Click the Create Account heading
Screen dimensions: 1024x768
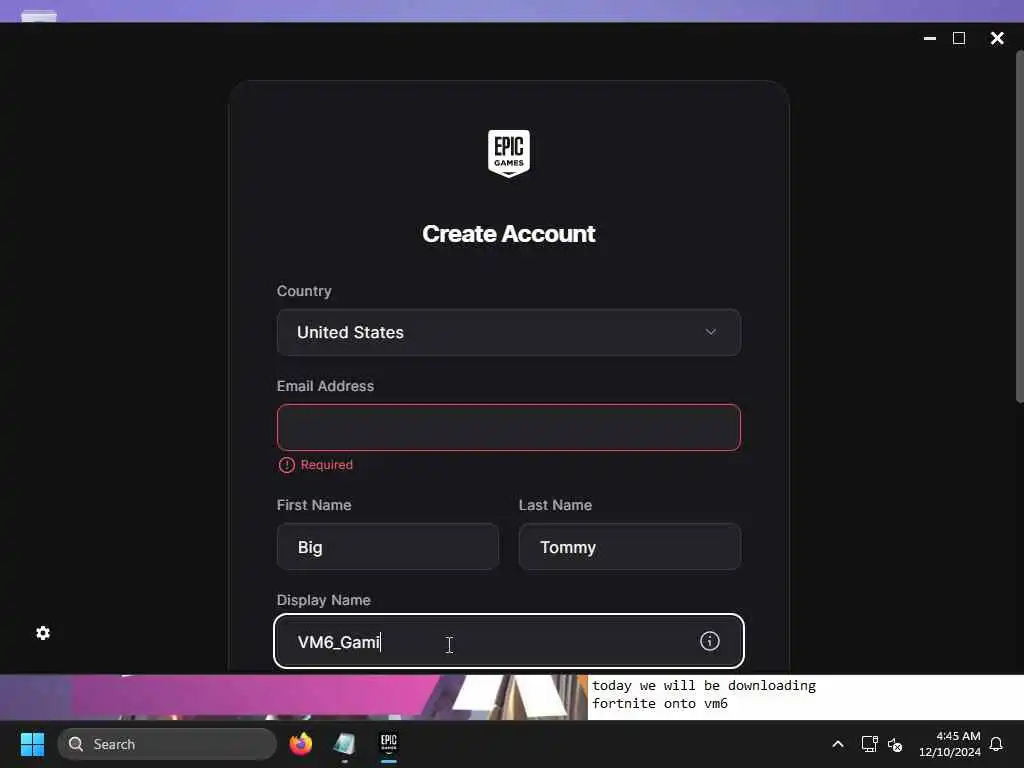[509, 234]
